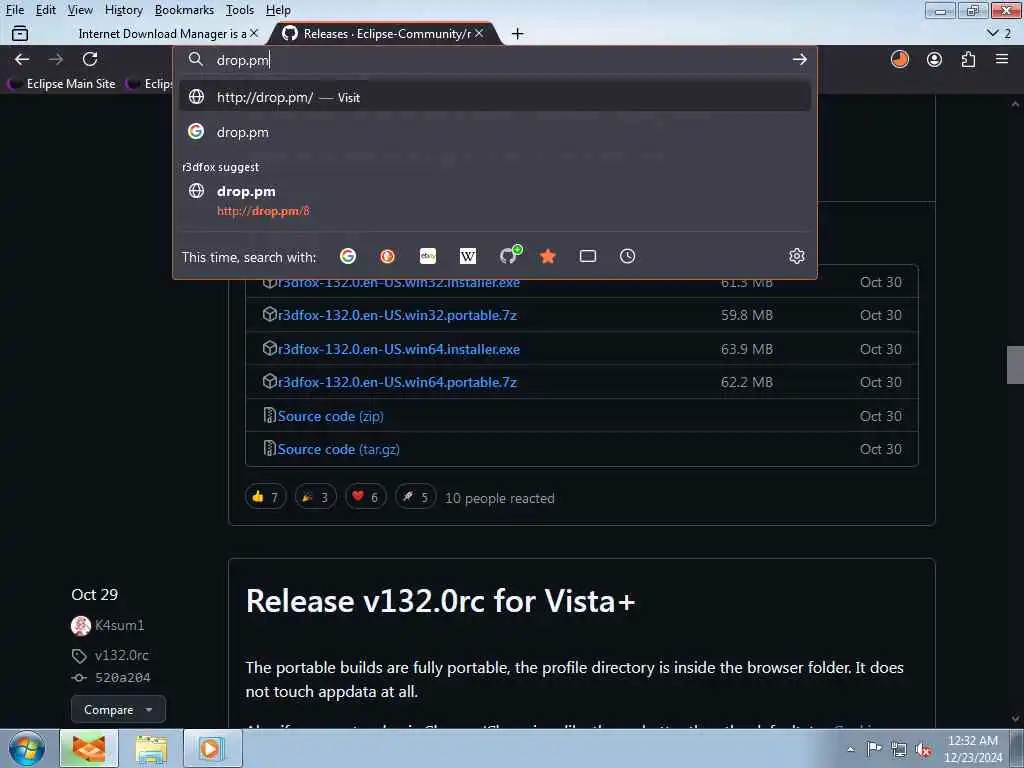This screenshot has width=1024, height=768.
Task: Switch to Internet Download Manager tab
Action: pos(162,33)
